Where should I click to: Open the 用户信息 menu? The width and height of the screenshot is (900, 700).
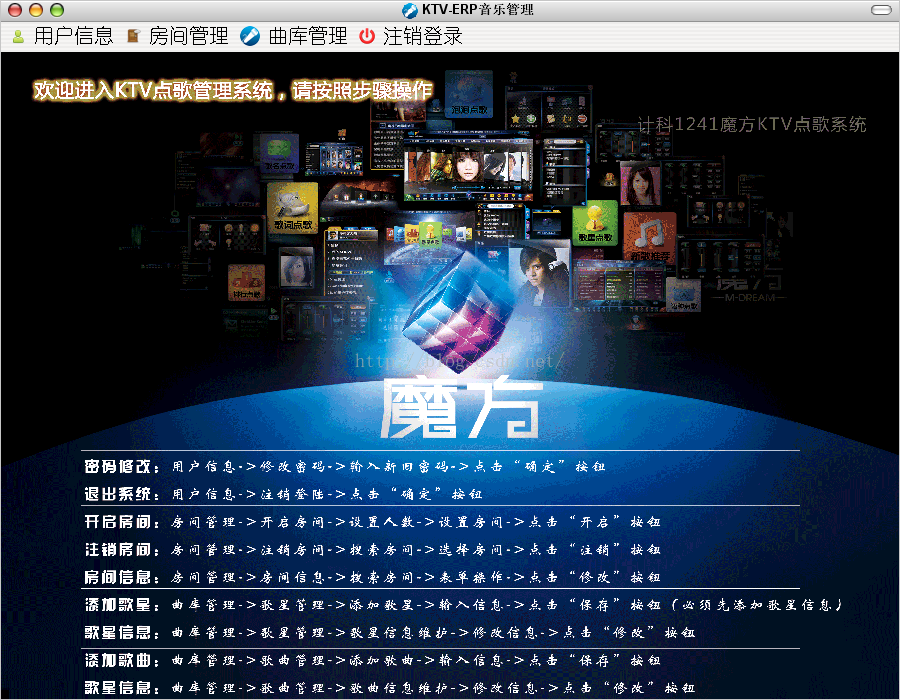73,36
